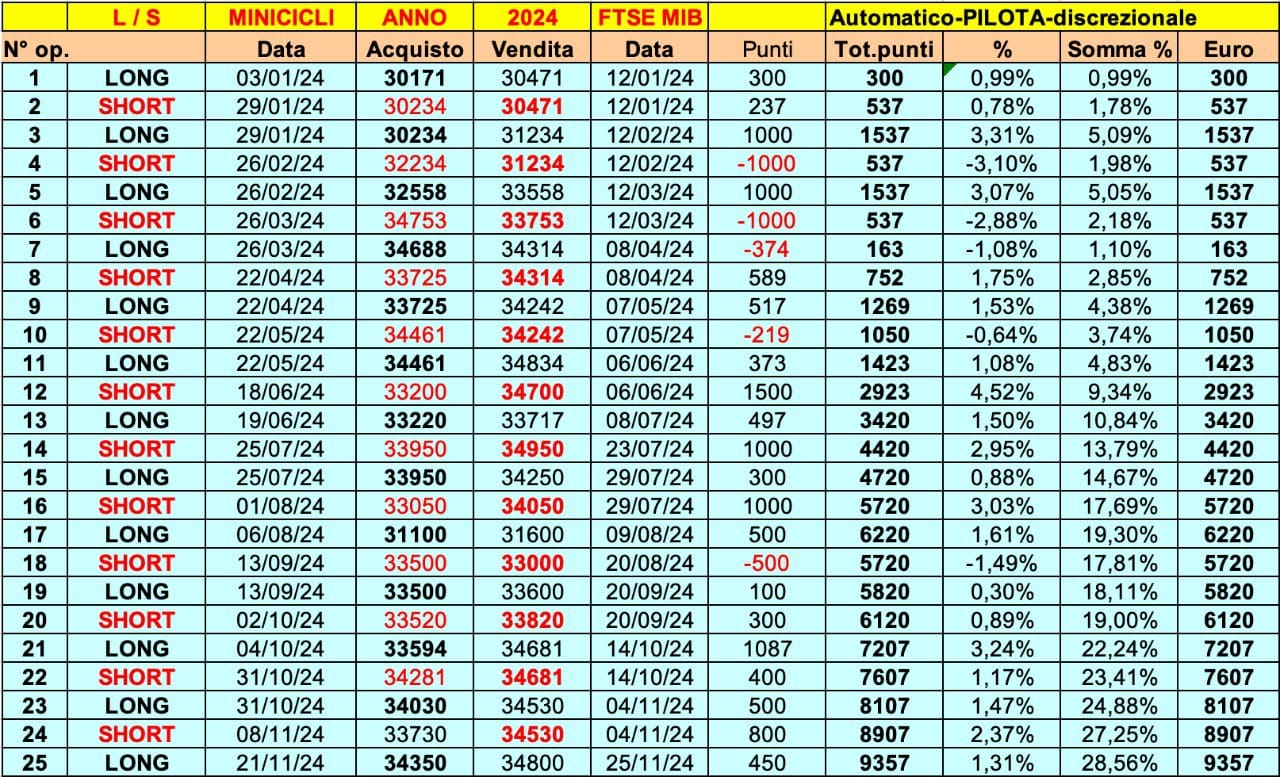Screen dimensions: 1280x777
Task: Select the Punti value 1500
Action: click(x=769, y=392)
